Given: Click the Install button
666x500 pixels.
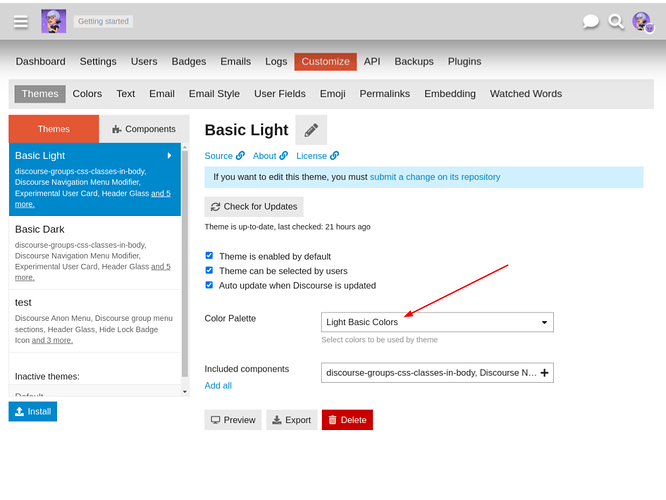Looking at the screenshot, I should pos(33,411).
